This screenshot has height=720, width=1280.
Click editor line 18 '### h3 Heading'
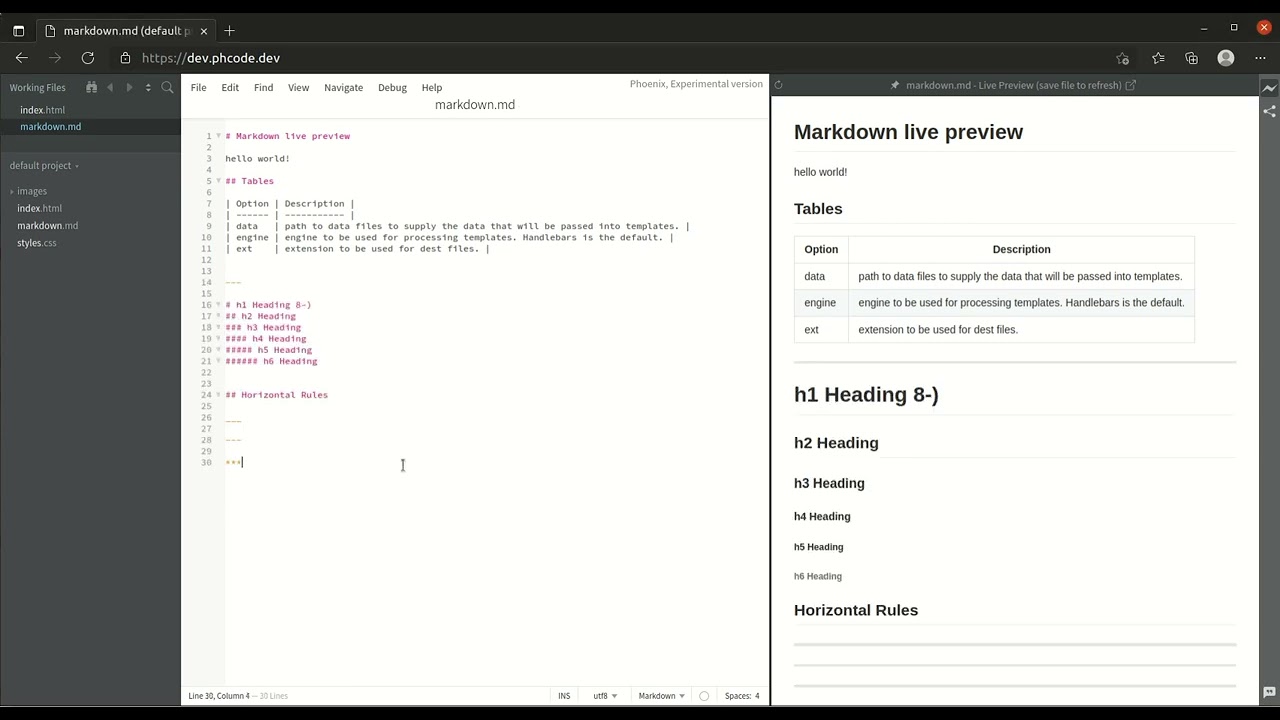pos(263,328)
